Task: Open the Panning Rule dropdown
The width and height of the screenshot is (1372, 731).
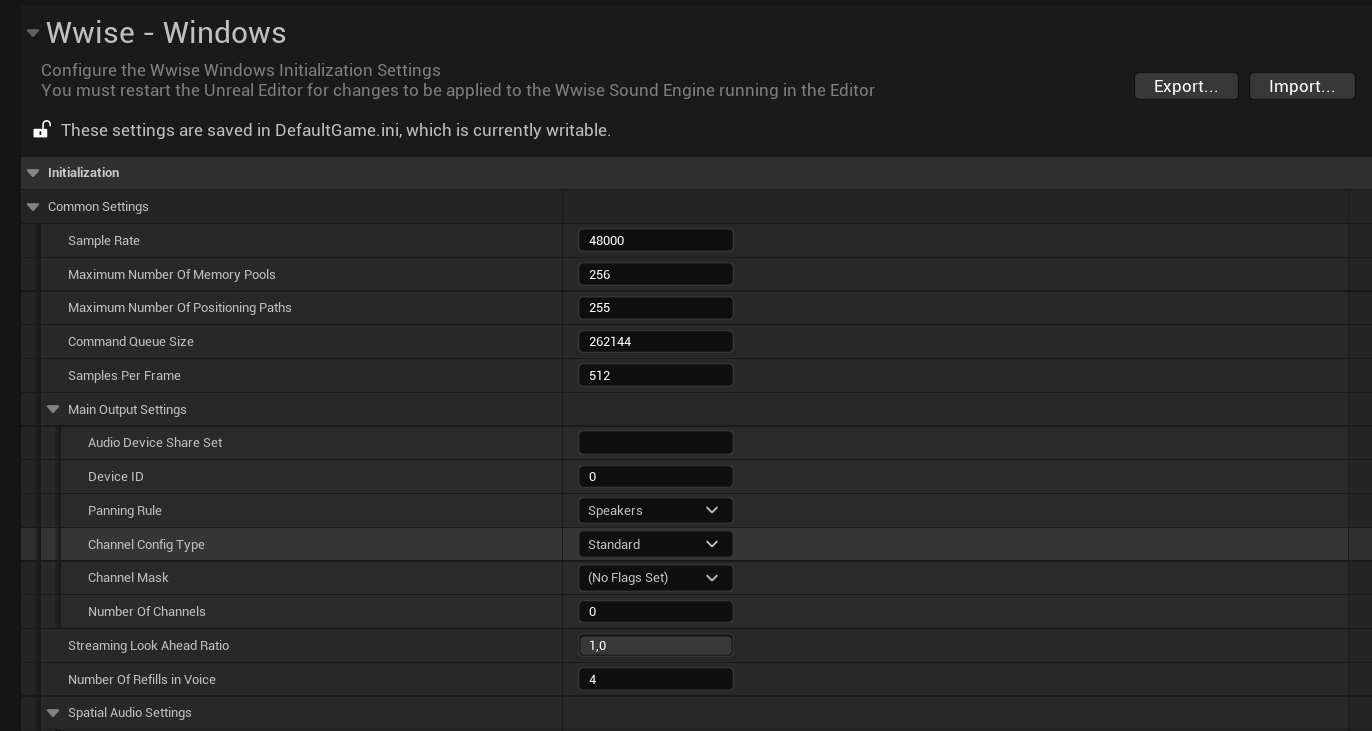Action: [656, 510]
